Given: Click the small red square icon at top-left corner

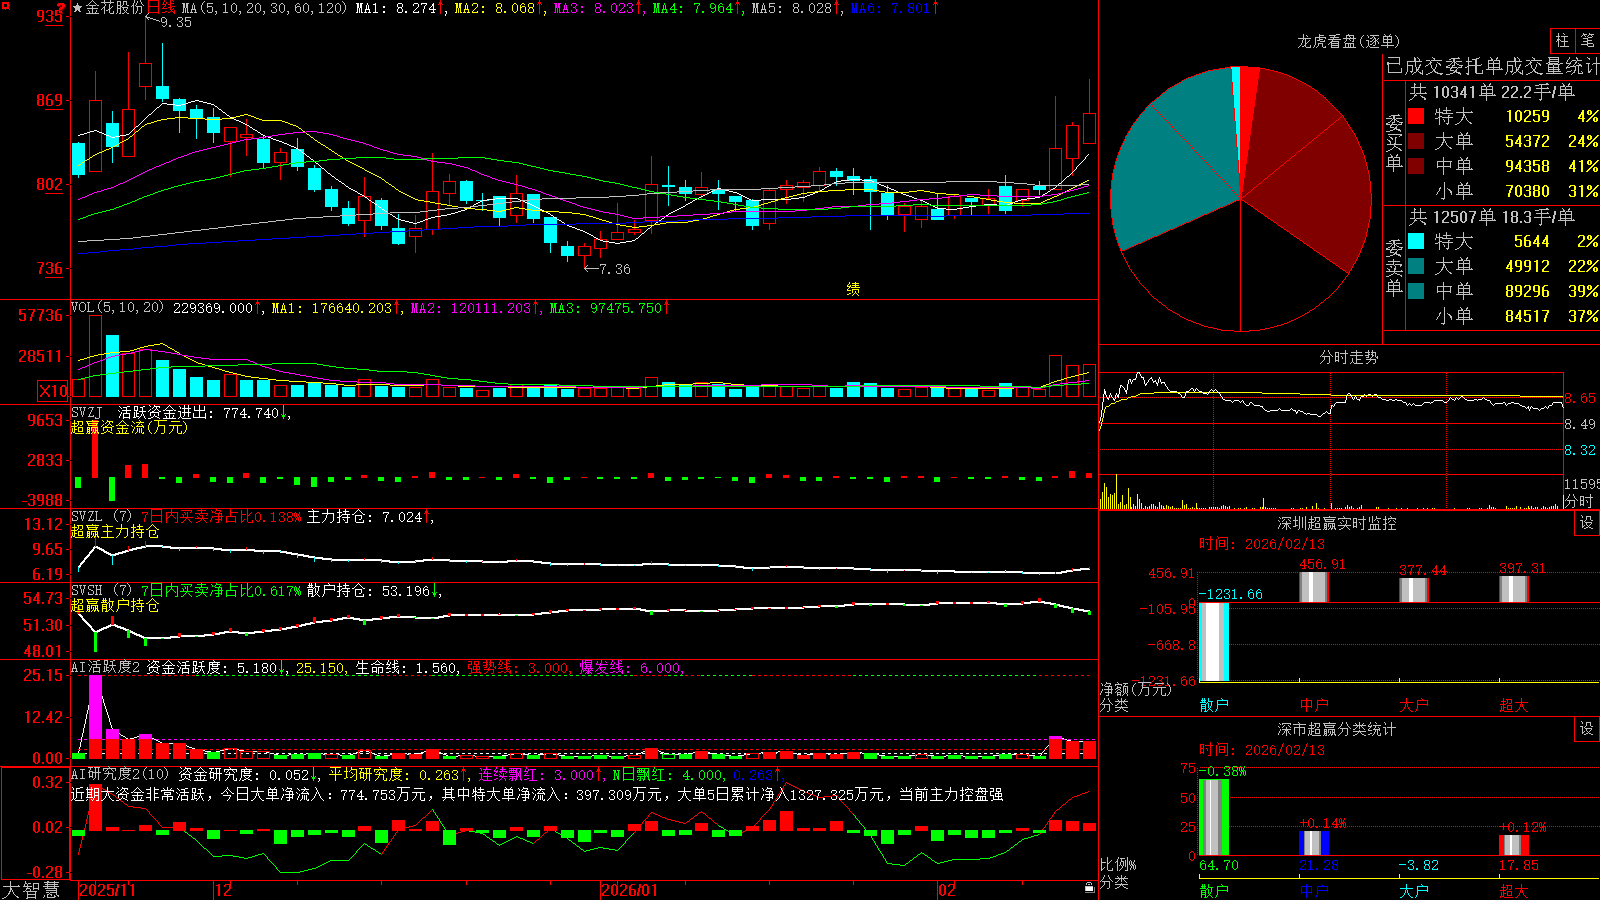Looking at the screenshot, I should click(x=5, y=5).
